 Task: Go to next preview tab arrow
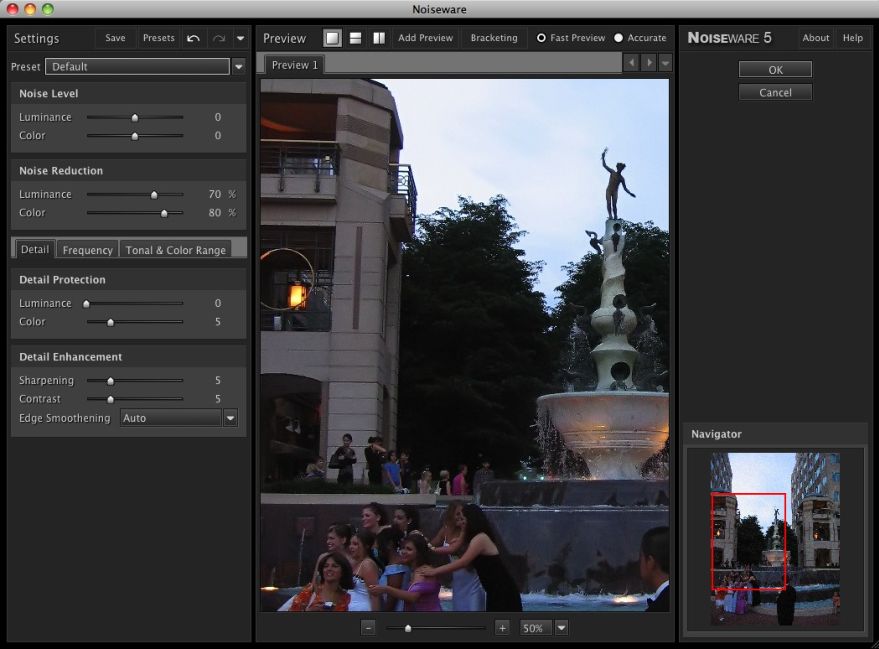tap(648, 63)
